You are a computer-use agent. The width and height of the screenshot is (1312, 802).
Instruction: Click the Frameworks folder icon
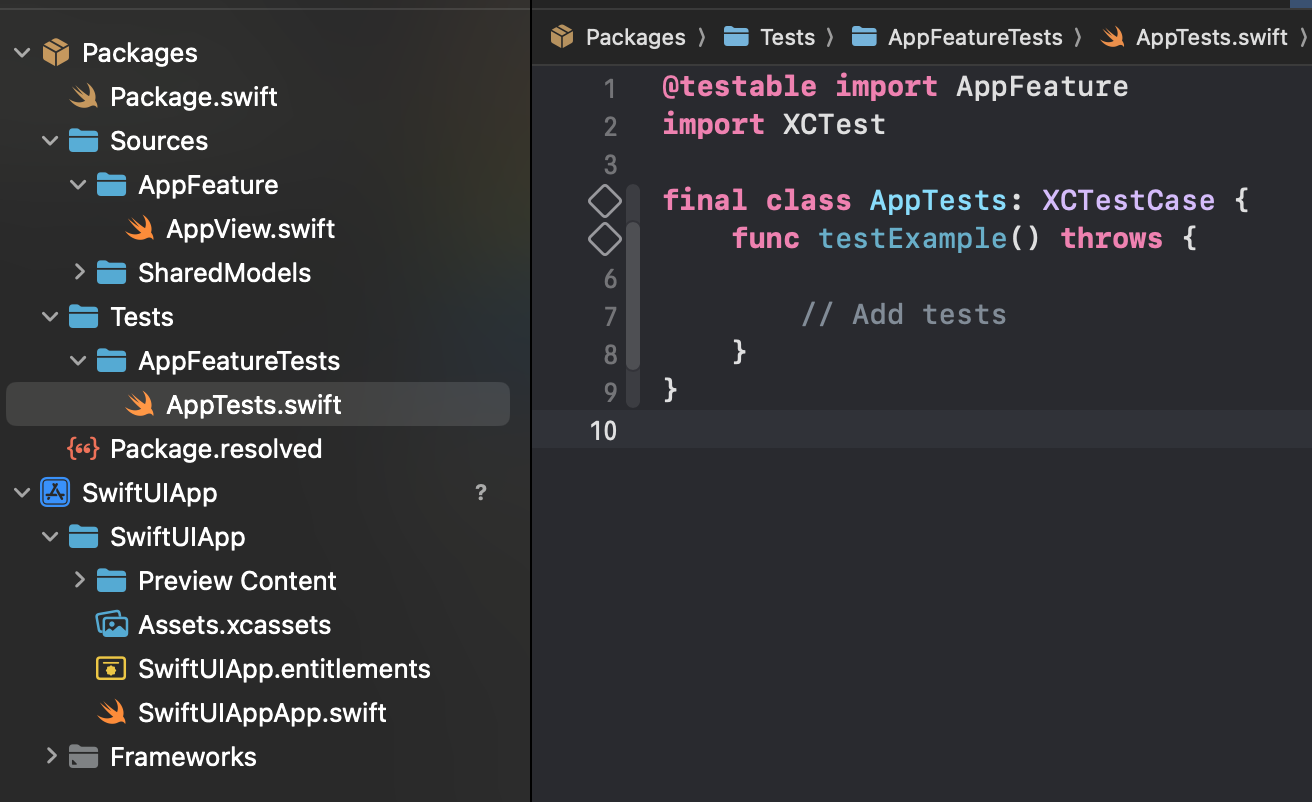[83, 757]
